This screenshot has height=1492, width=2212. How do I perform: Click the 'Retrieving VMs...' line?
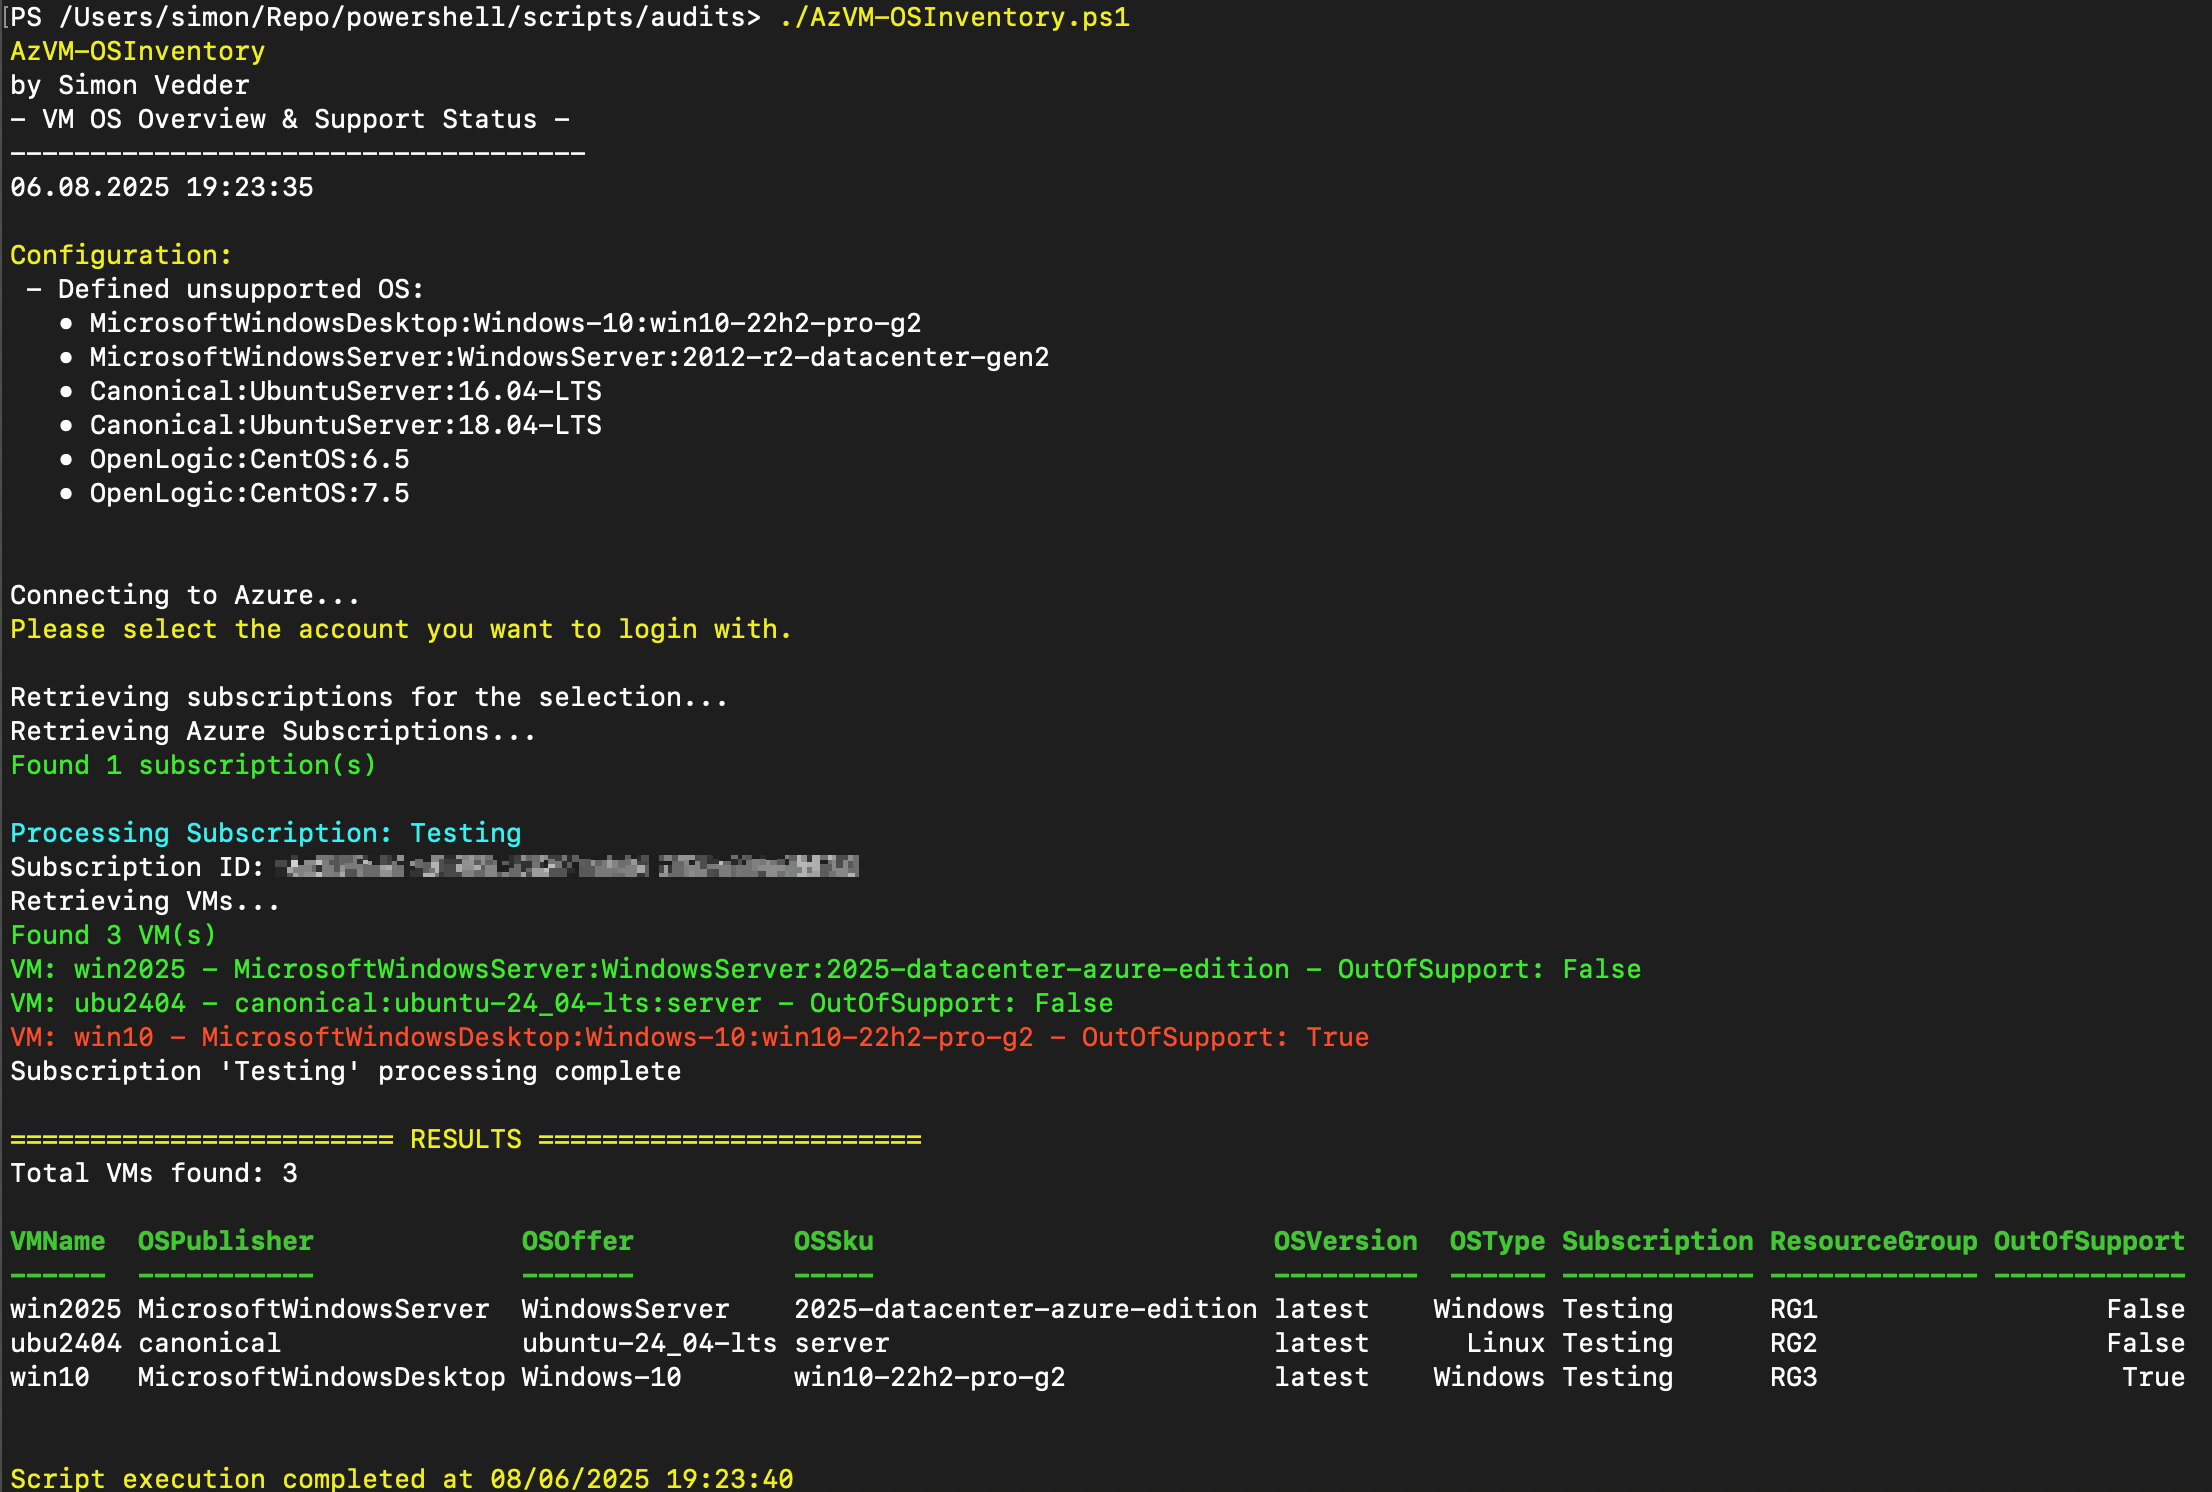tap(145, 901)
